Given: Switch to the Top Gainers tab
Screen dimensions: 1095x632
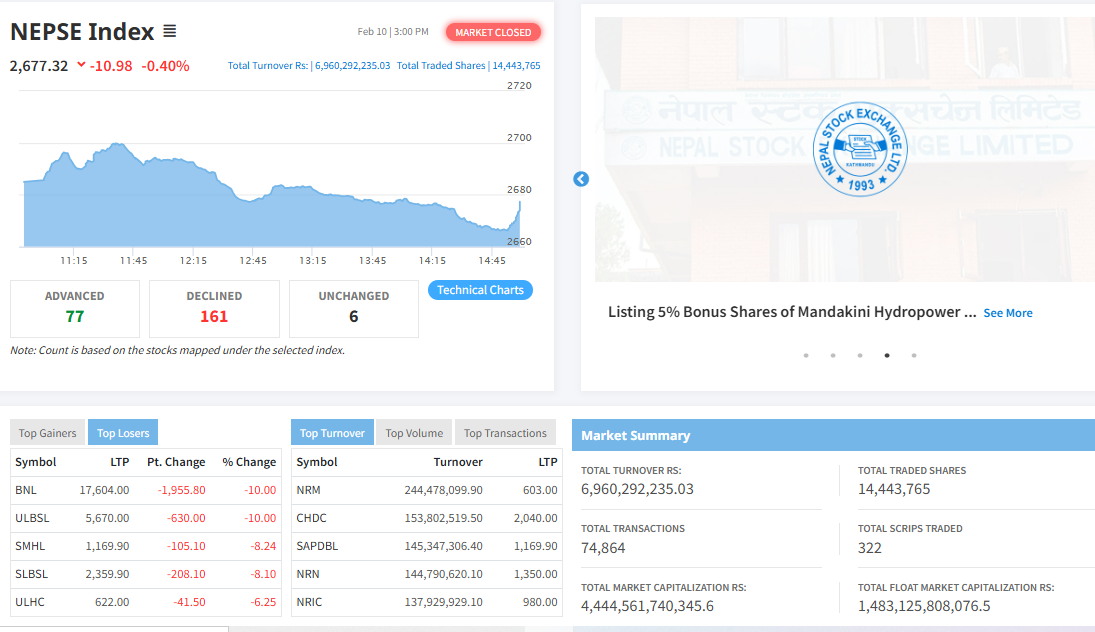Looking at the screenshot, I should click(x=48, y=433).
